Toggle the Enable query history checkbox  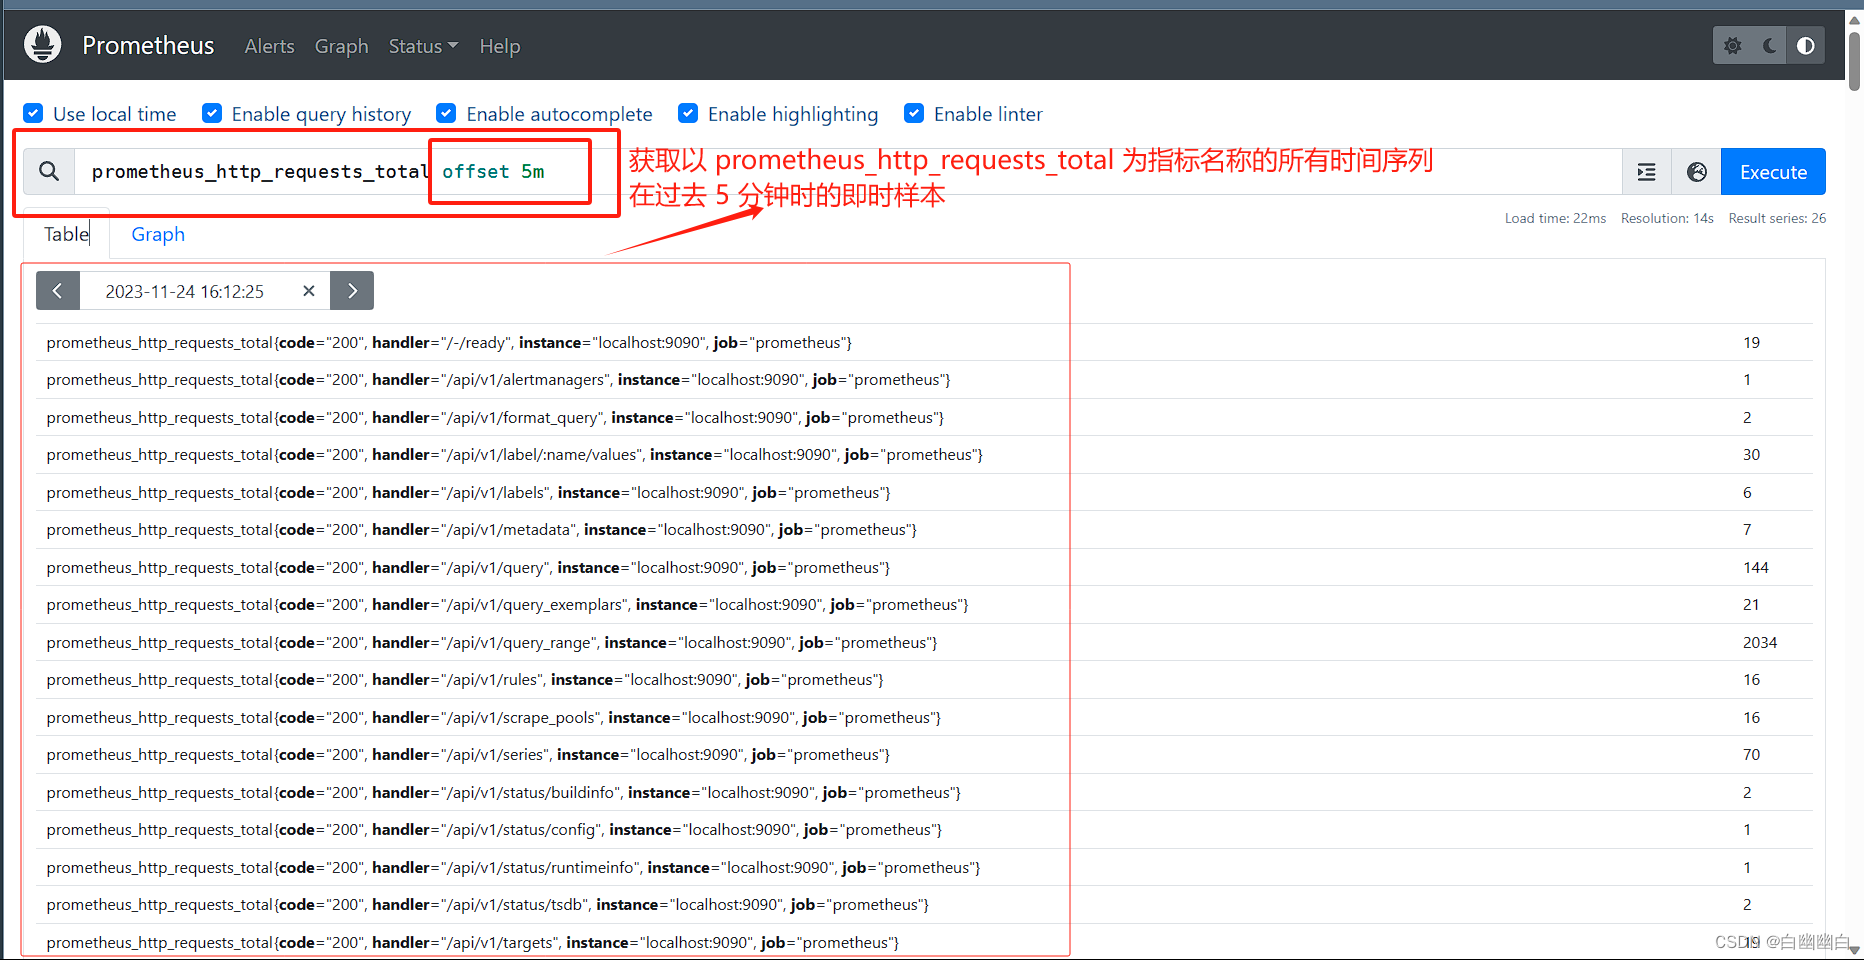tap(212, 113)
